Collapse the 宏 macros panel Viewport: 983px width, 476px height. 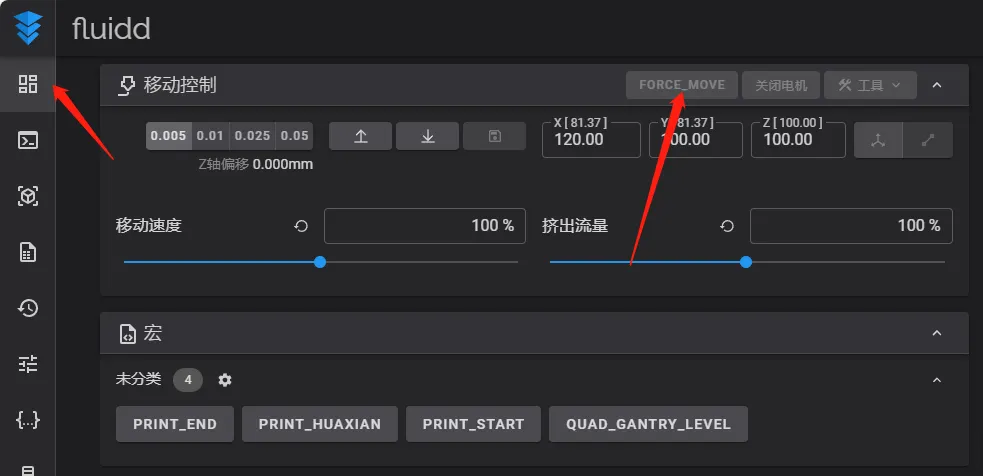tap(937, 333)
